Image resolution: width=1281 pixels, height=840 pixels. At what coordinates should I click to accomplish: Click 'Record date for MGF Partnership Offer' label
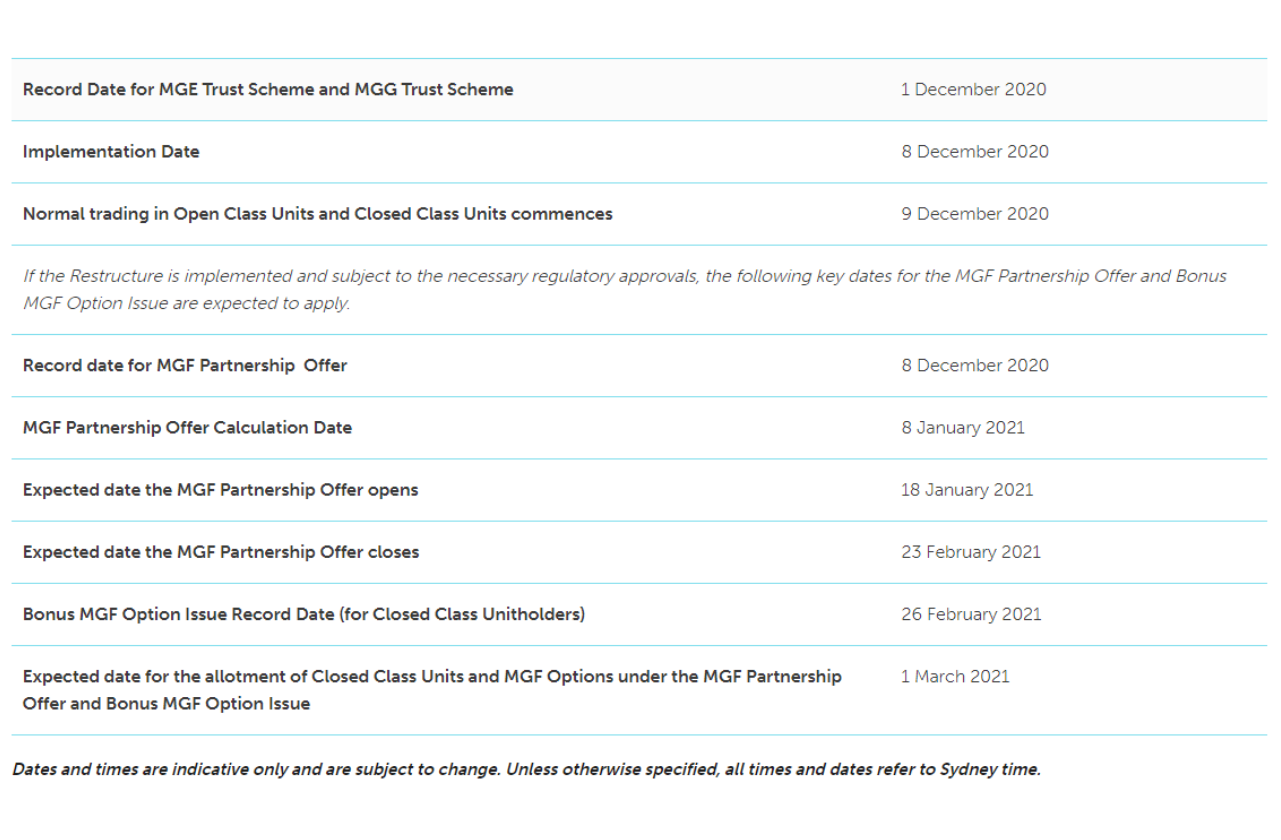pos(185,366)
